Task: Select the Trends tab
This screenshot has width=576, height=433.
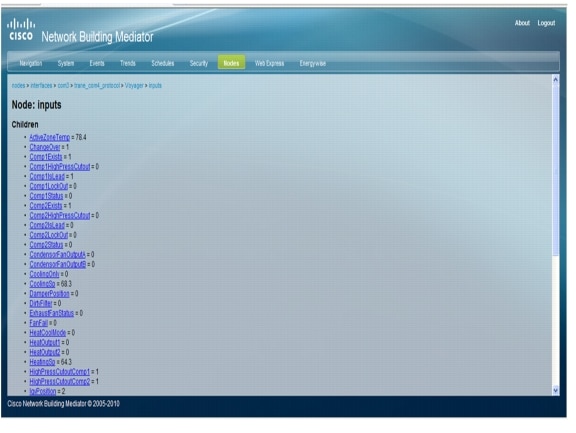Action: point(128,63)
